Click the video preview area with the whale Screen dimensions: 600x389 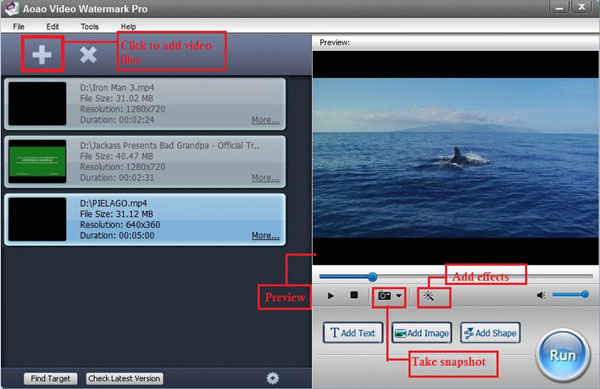455,158
